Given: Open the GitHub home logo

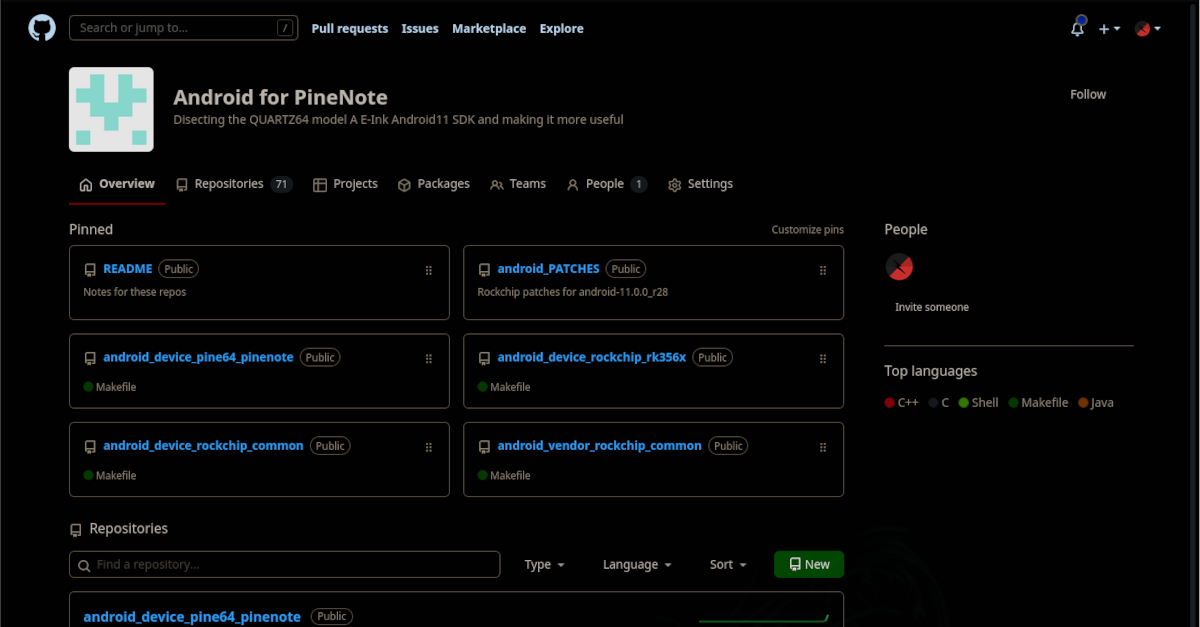Looking at the screenshot, I should (x=41, y=28).
